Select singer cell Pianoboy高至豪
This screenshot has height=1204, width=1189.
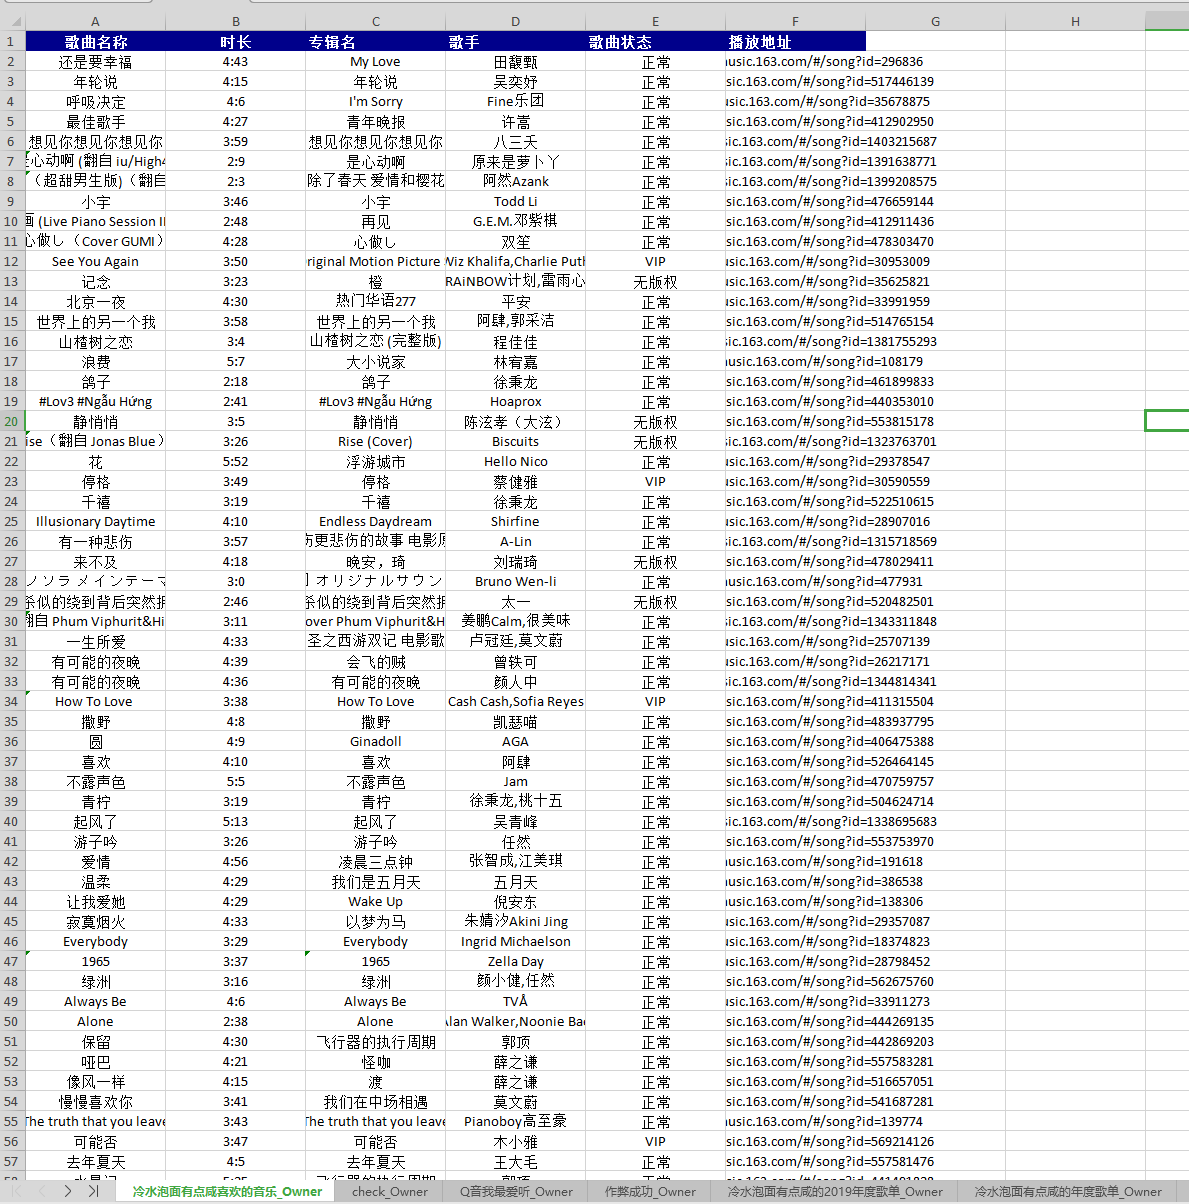pyautogui.click(x=516, y=1121)
